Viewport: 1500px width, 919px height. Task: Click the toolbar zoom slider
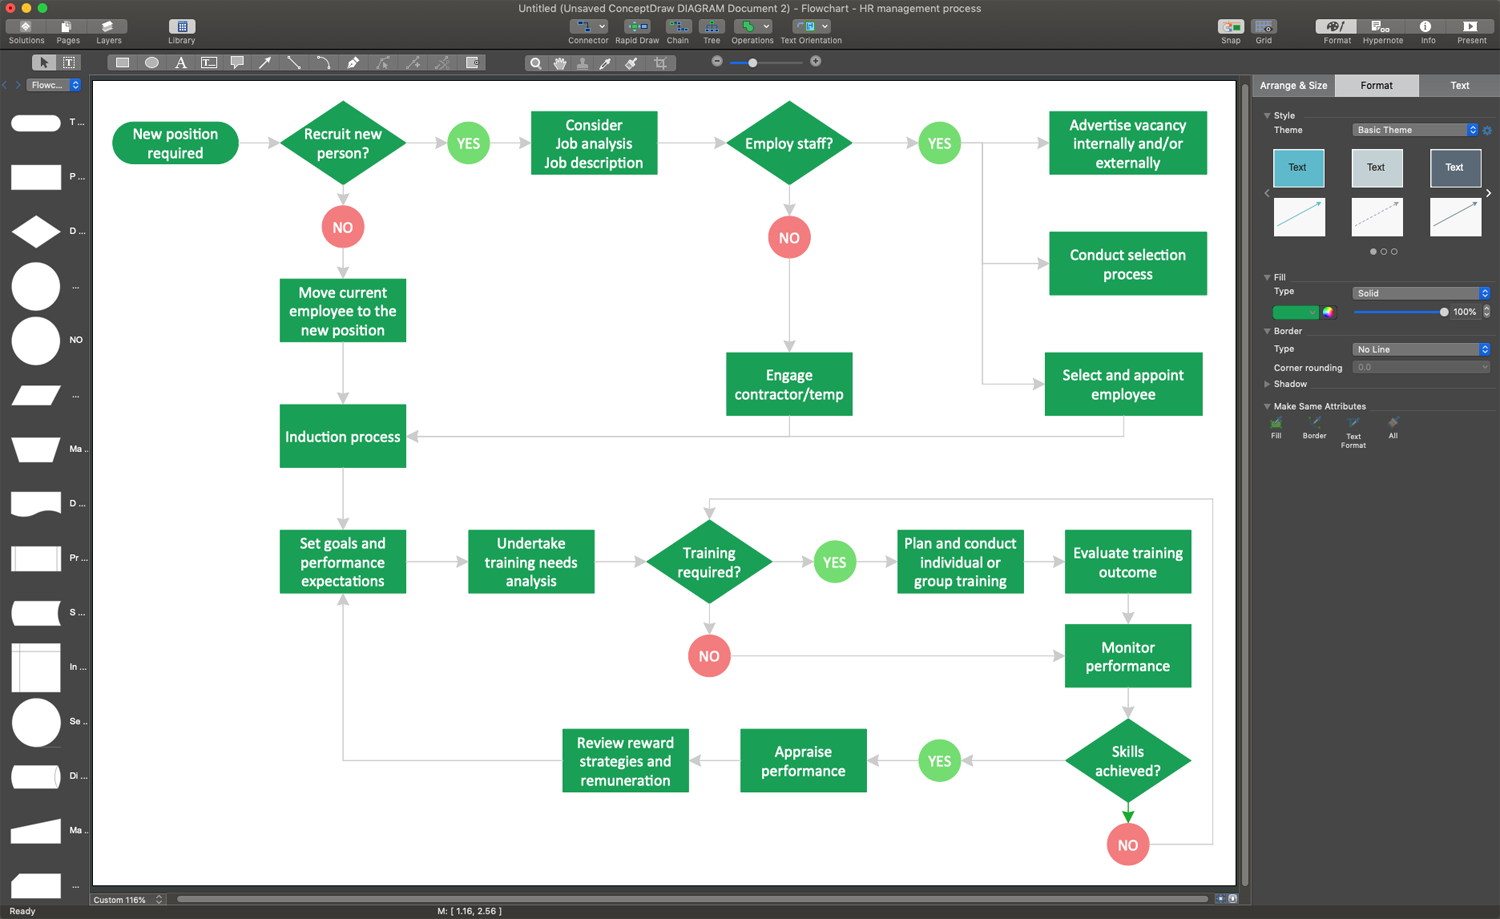(x=766, y=62)
